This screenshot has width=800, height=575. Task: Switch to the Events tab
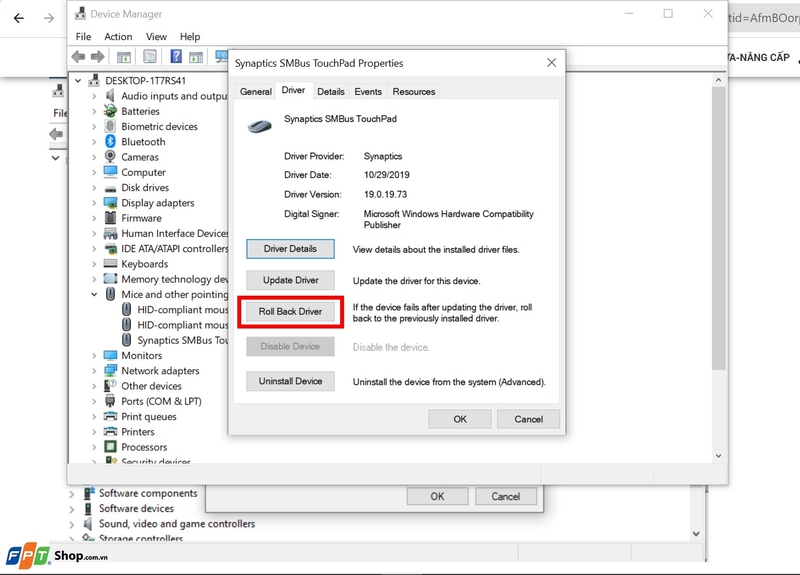368,92
